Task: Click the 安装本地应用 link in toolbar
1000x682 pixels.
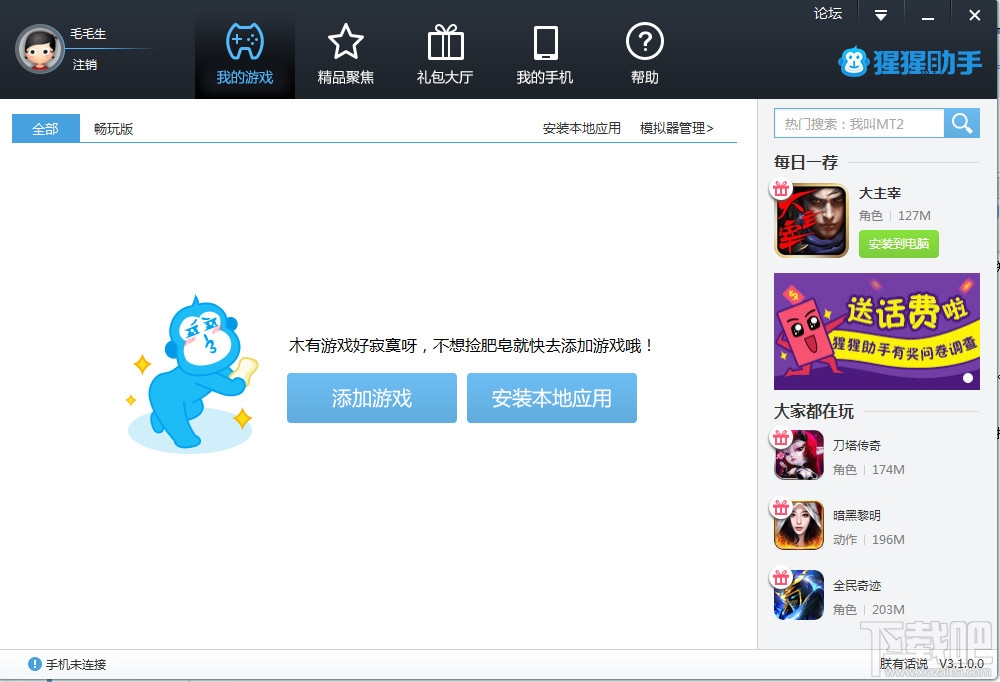Action: pyautogui.click(x=582, y=128)
